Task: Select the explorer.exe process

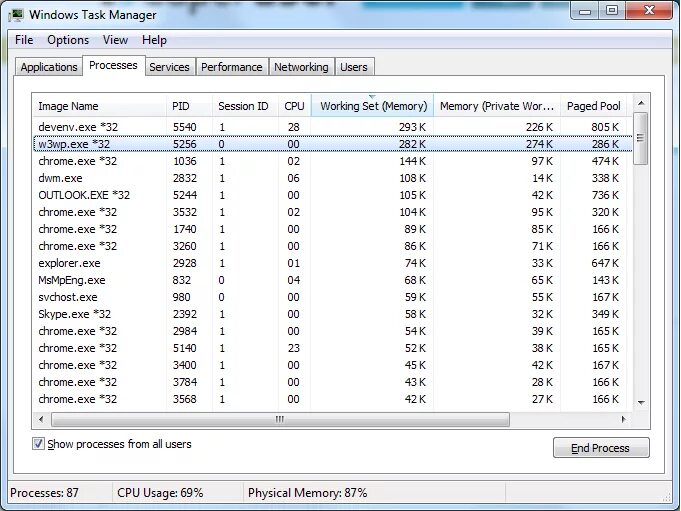Action: click(x=333, y=263)
